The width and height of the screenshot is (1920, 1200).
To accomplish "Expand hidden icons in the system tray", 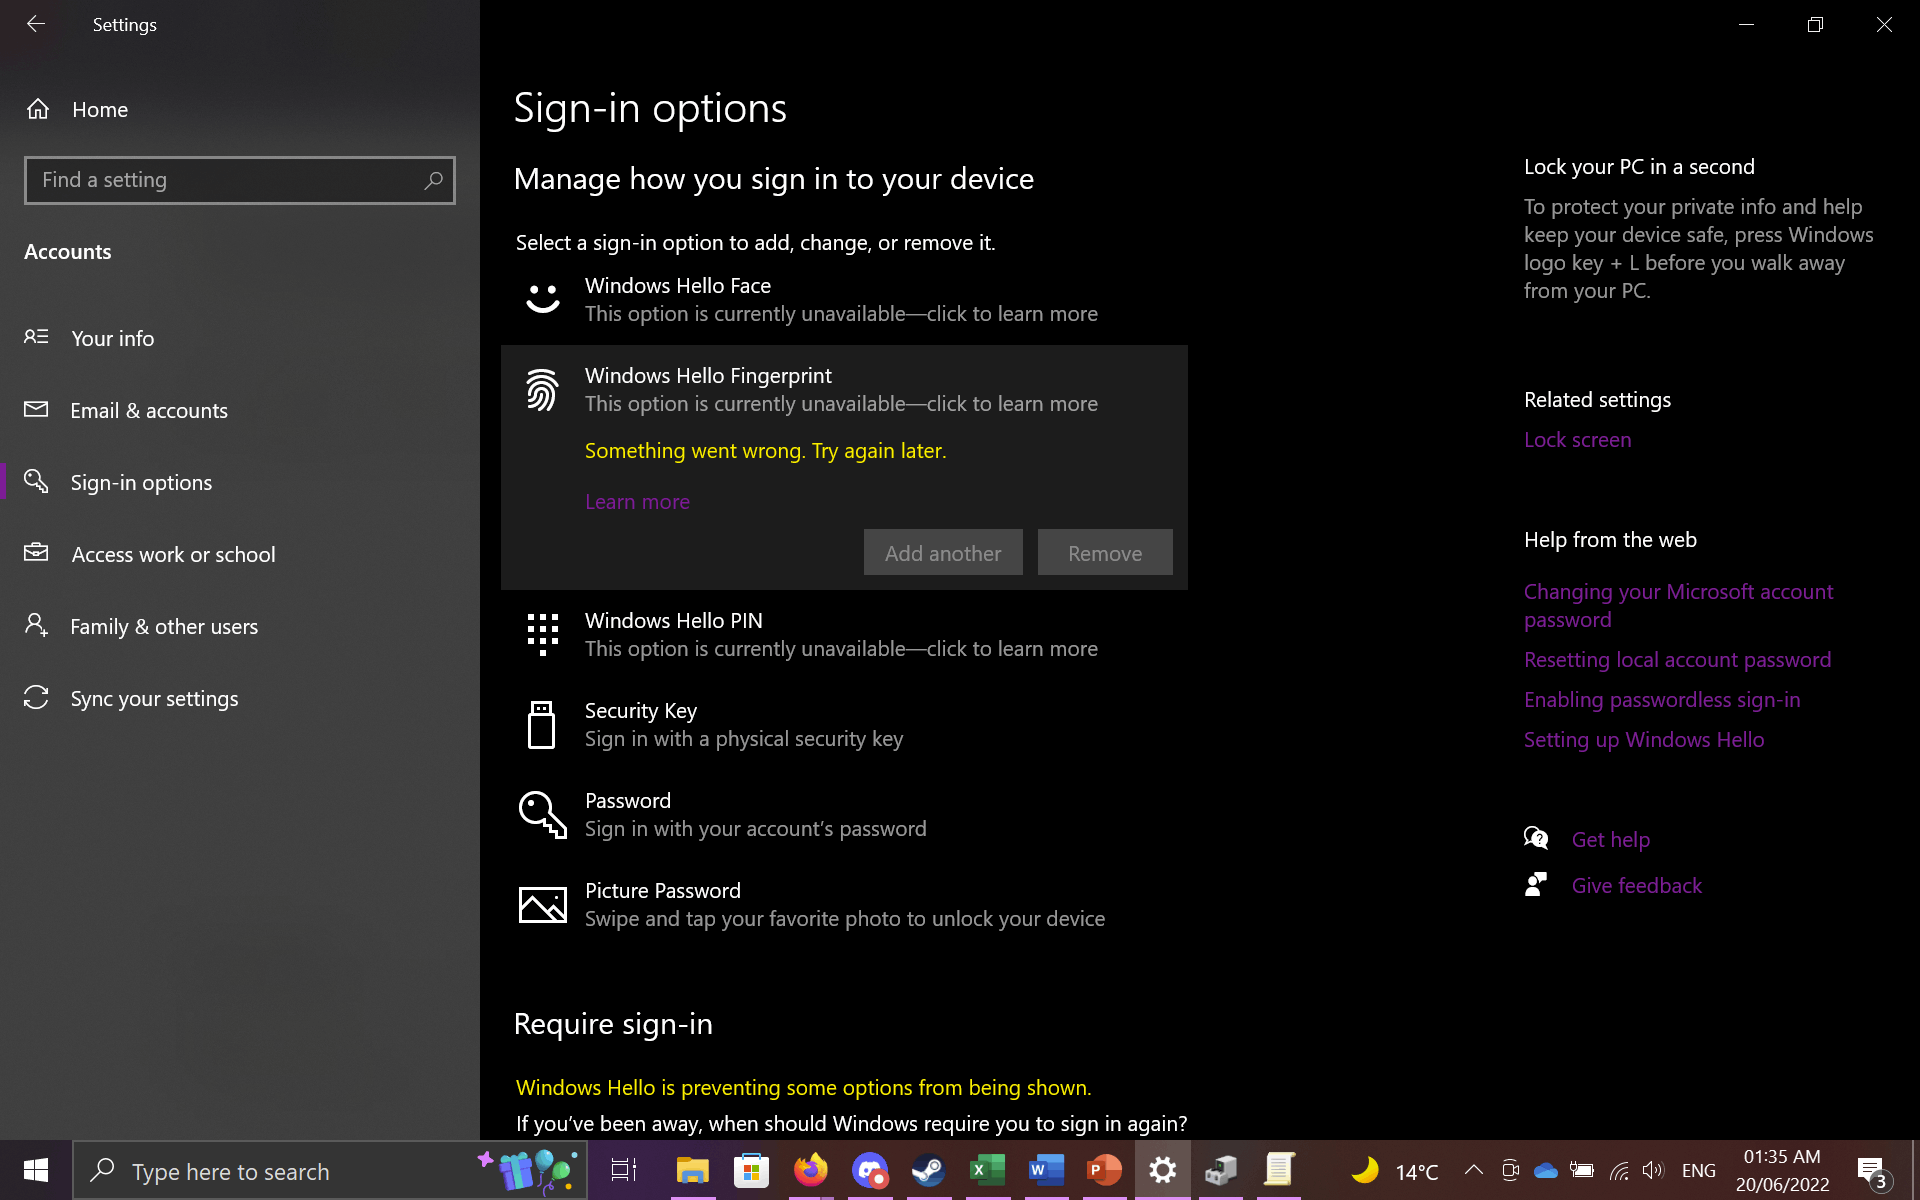I will tap(1472, 1170).
